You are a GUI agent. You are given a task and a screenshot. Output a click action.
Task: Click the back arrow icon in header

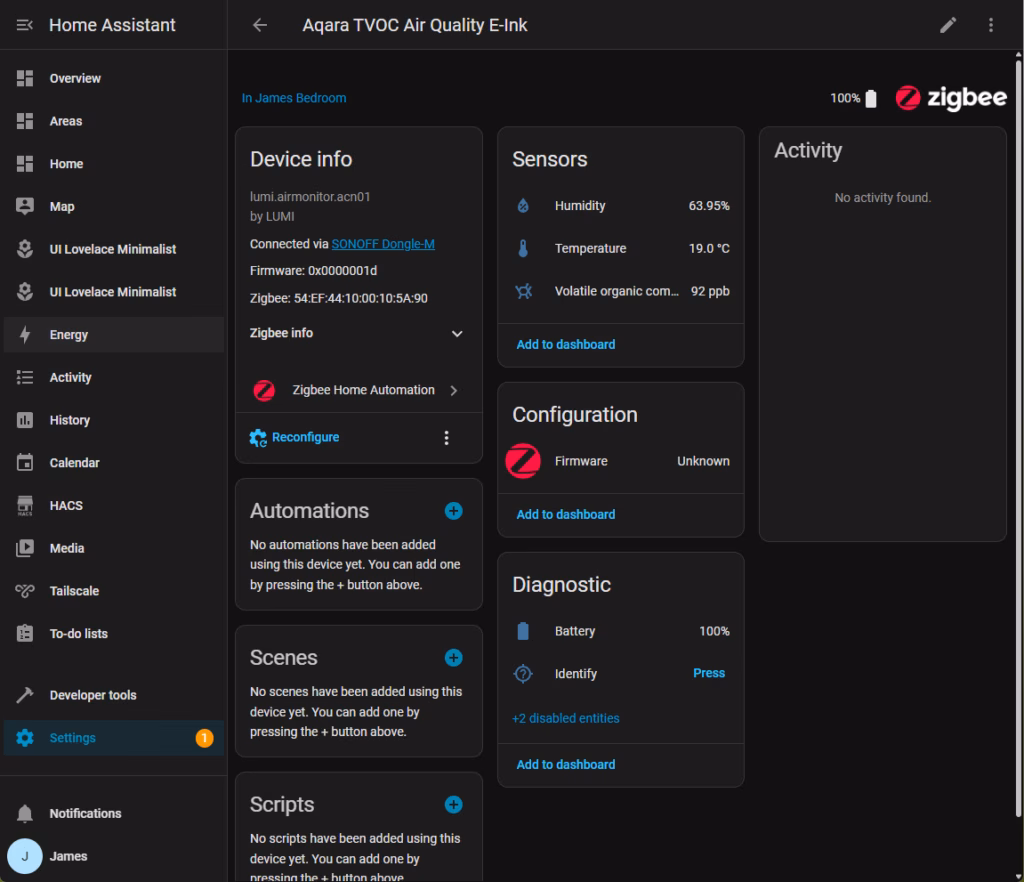pos(260,25)
